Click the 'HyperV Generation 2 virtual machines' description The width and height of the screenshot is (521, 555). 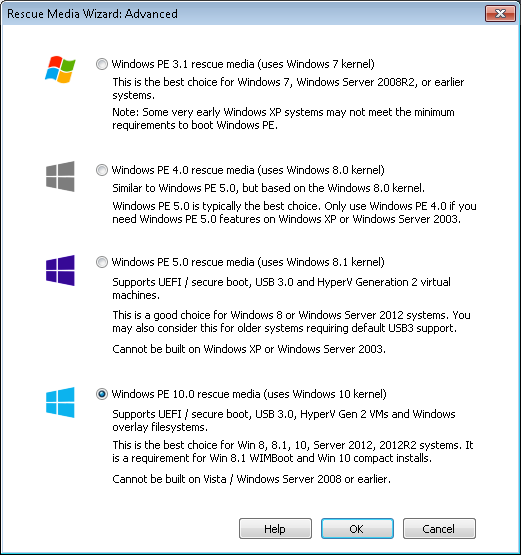pos(281,288)
